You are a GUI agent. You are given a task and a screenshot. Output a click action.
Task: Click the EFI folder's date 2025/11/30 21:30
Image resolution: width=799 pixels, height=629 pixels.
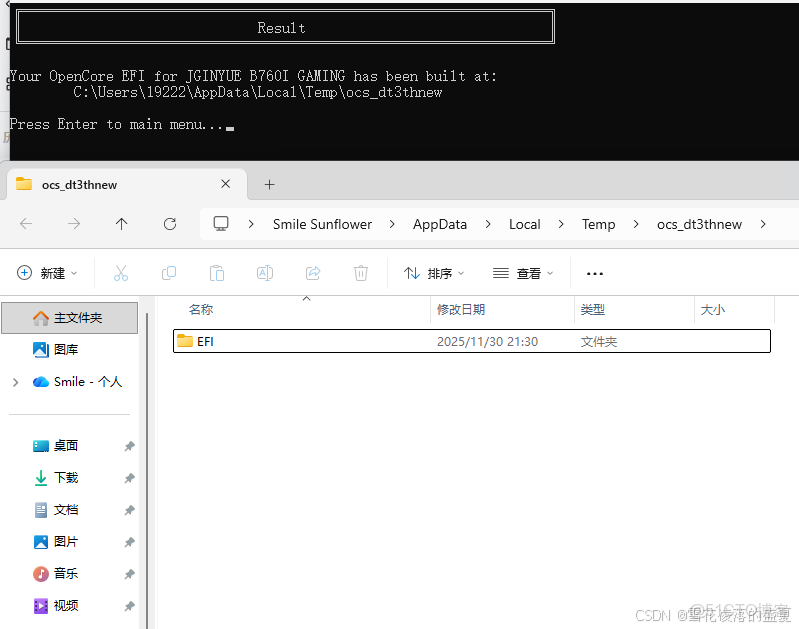pyautogui.click(x=487, y=342)
